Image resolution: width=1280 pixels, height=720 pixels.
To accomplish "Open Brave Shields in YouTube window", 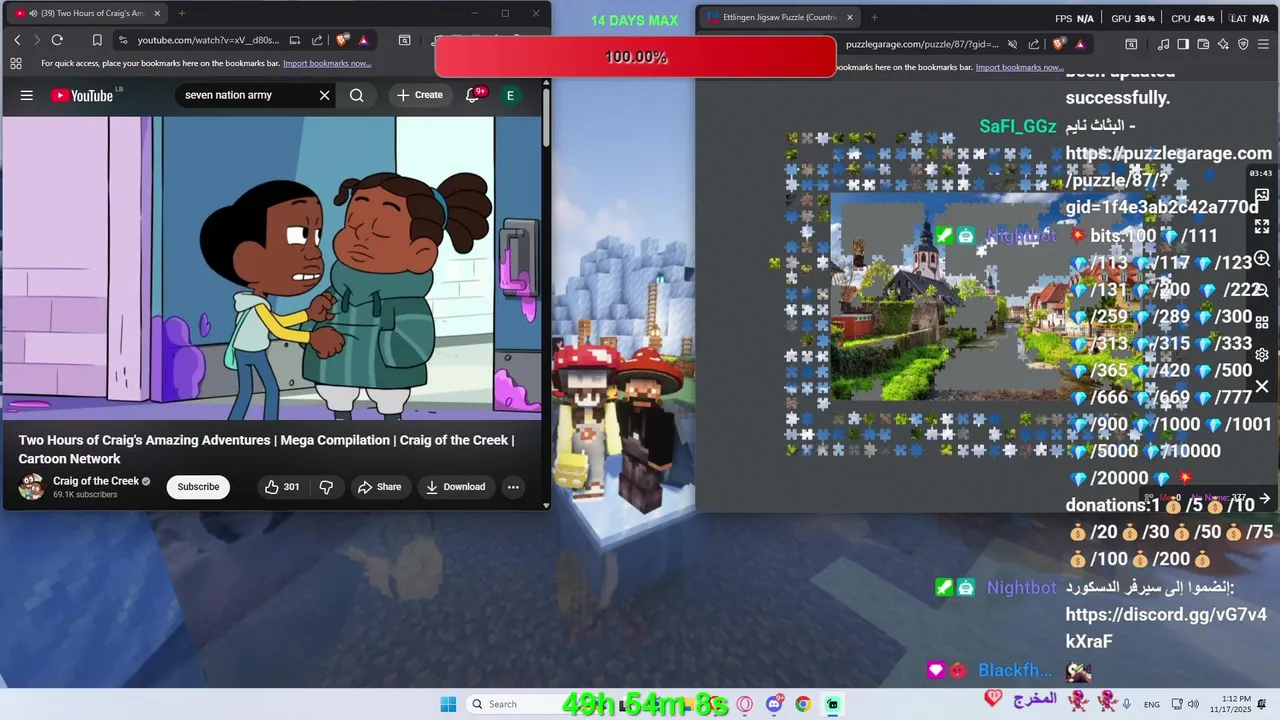I will click(x=342, y=40).
